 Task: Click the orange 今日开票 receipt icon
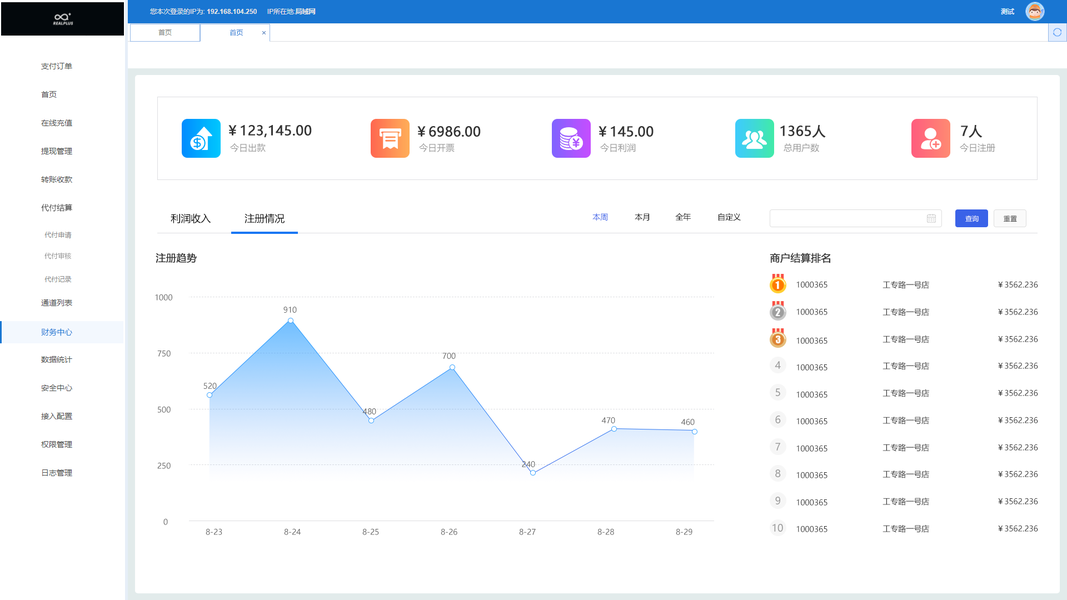[x=390, y=138]
